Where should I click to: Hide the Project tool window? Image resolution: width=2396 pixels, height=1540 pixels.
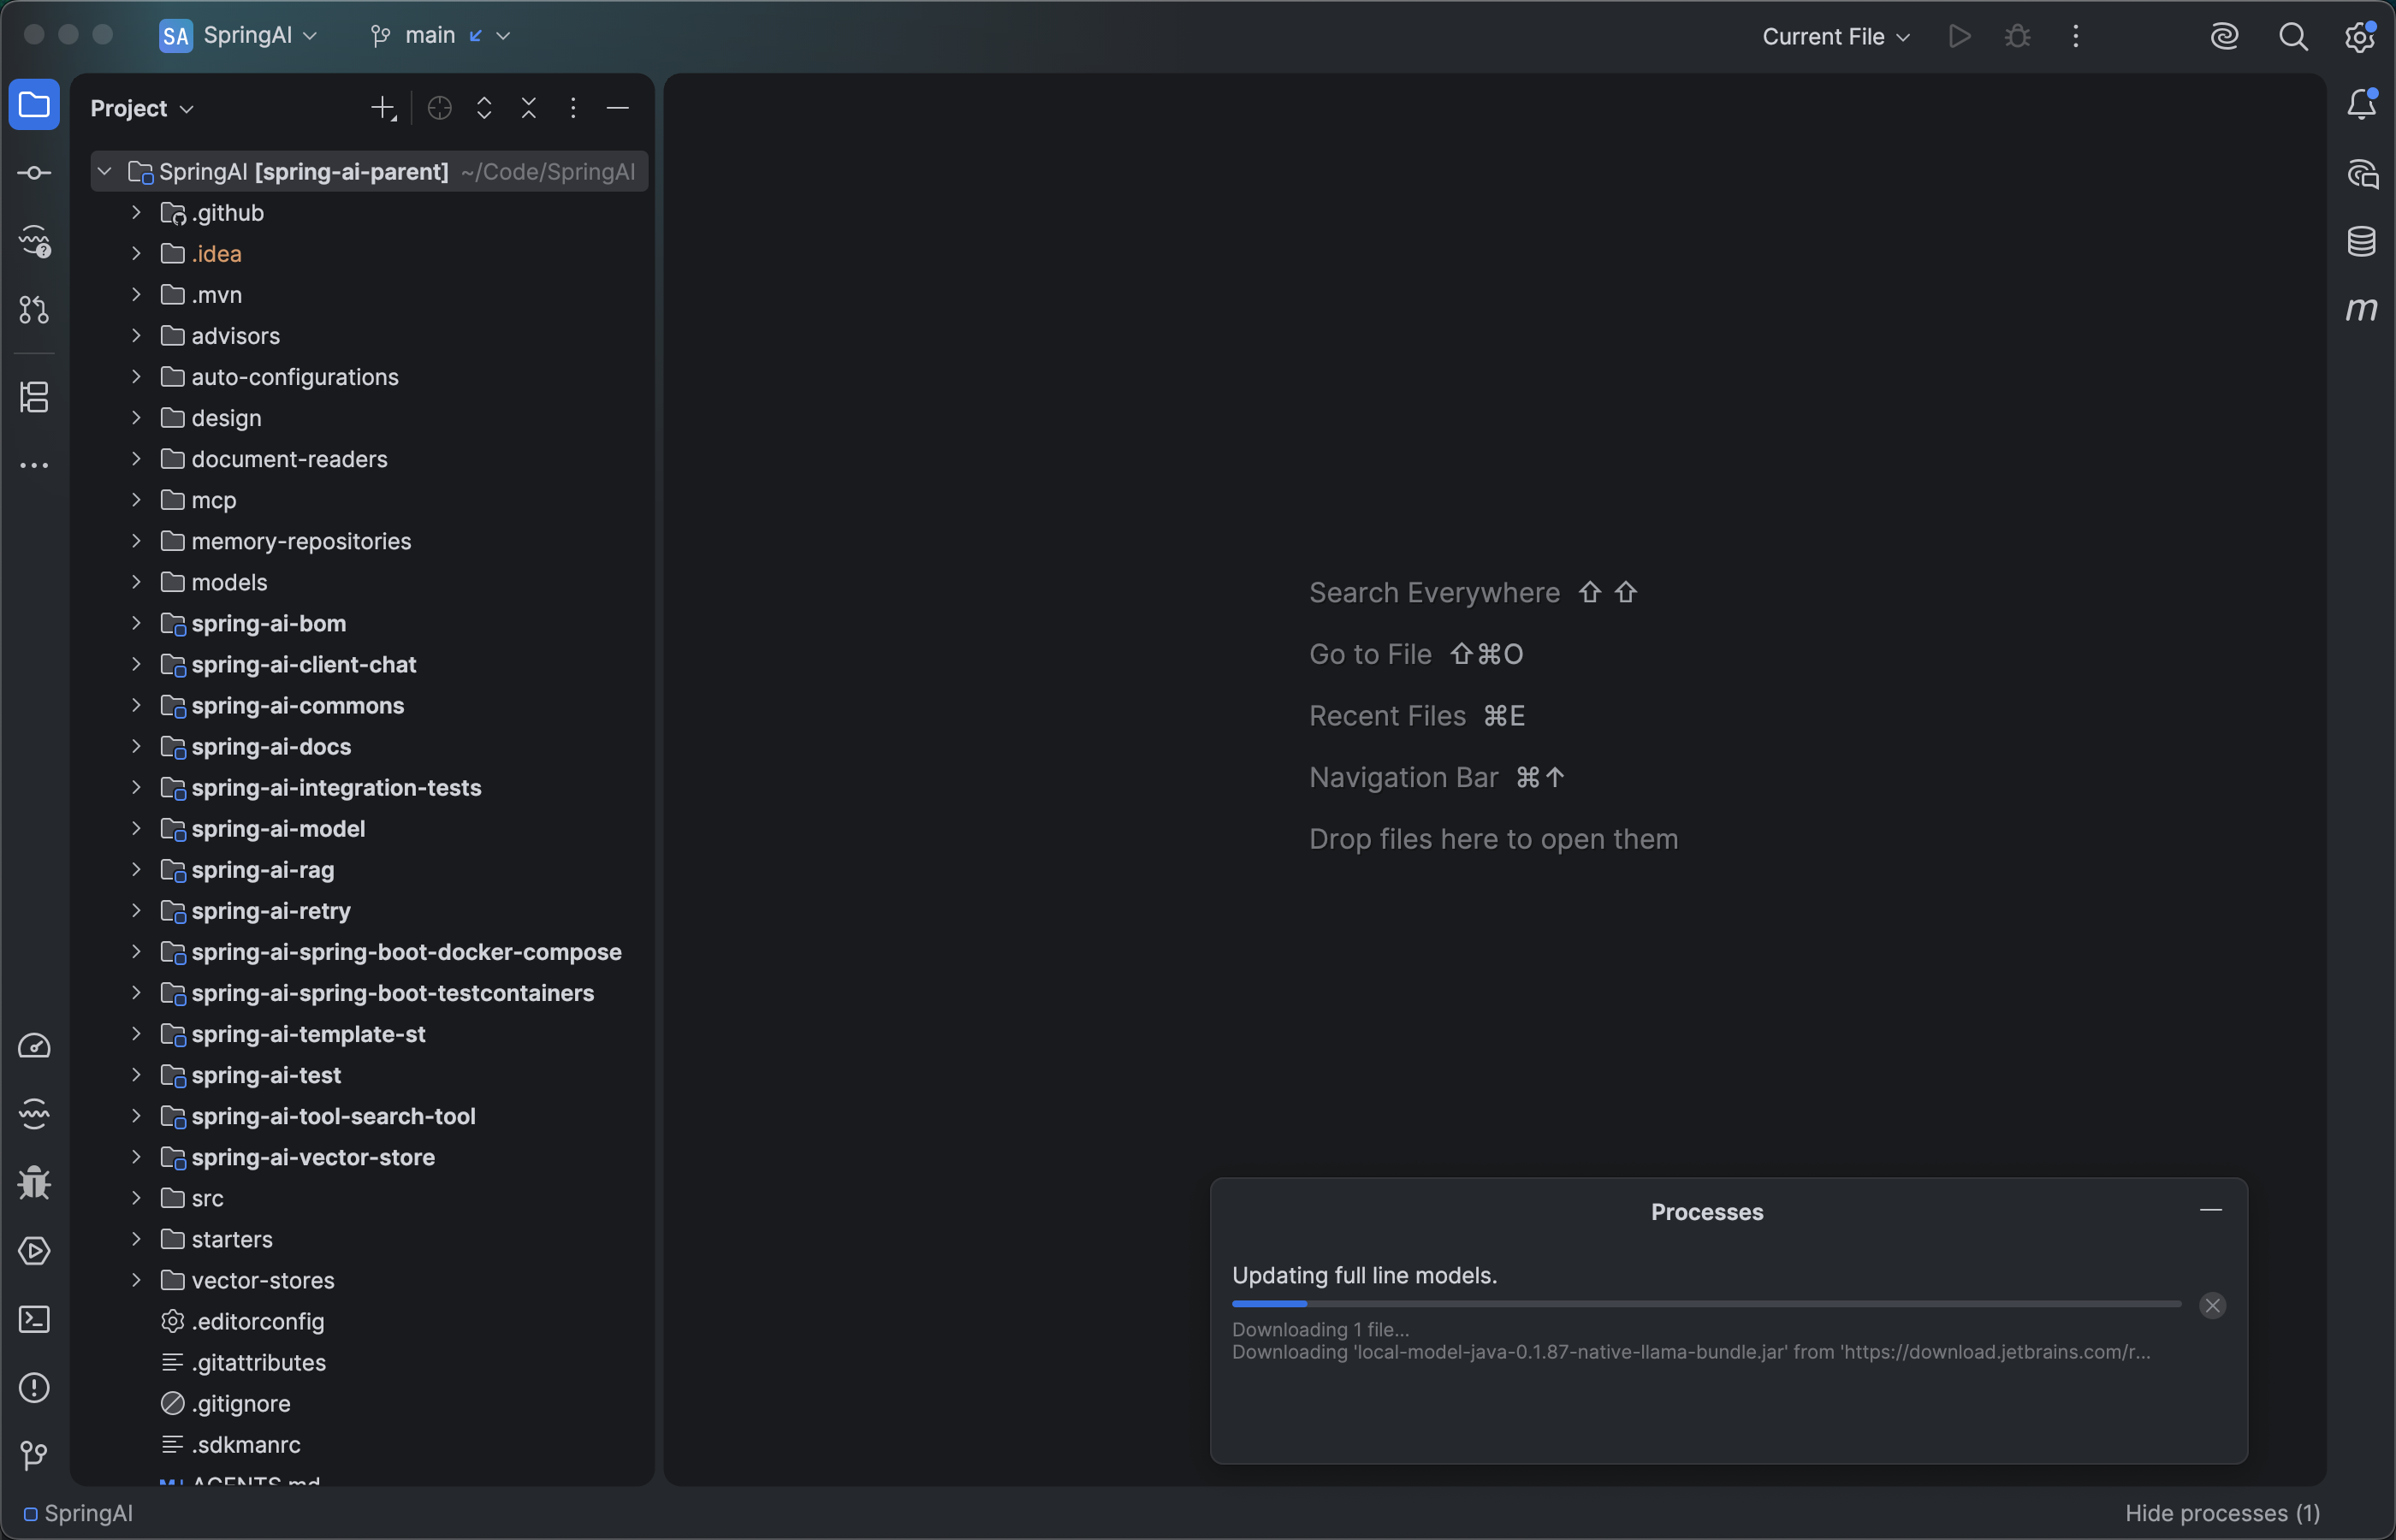point(618,108)
